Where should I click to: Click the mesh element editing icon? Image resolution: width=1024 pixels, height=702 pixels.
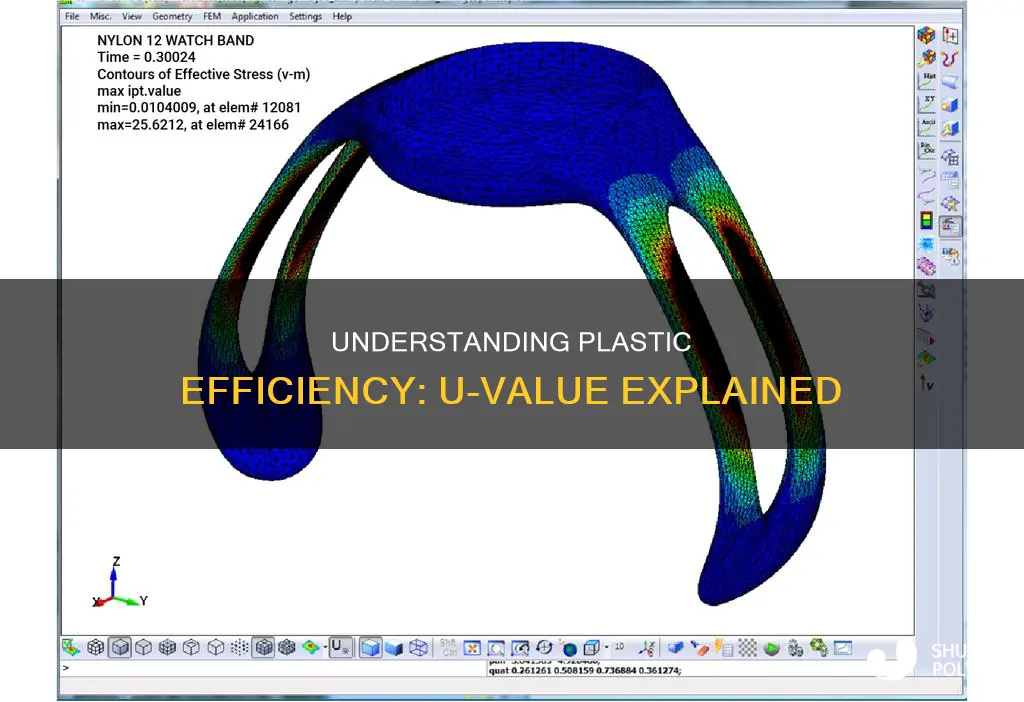point(950,203)
